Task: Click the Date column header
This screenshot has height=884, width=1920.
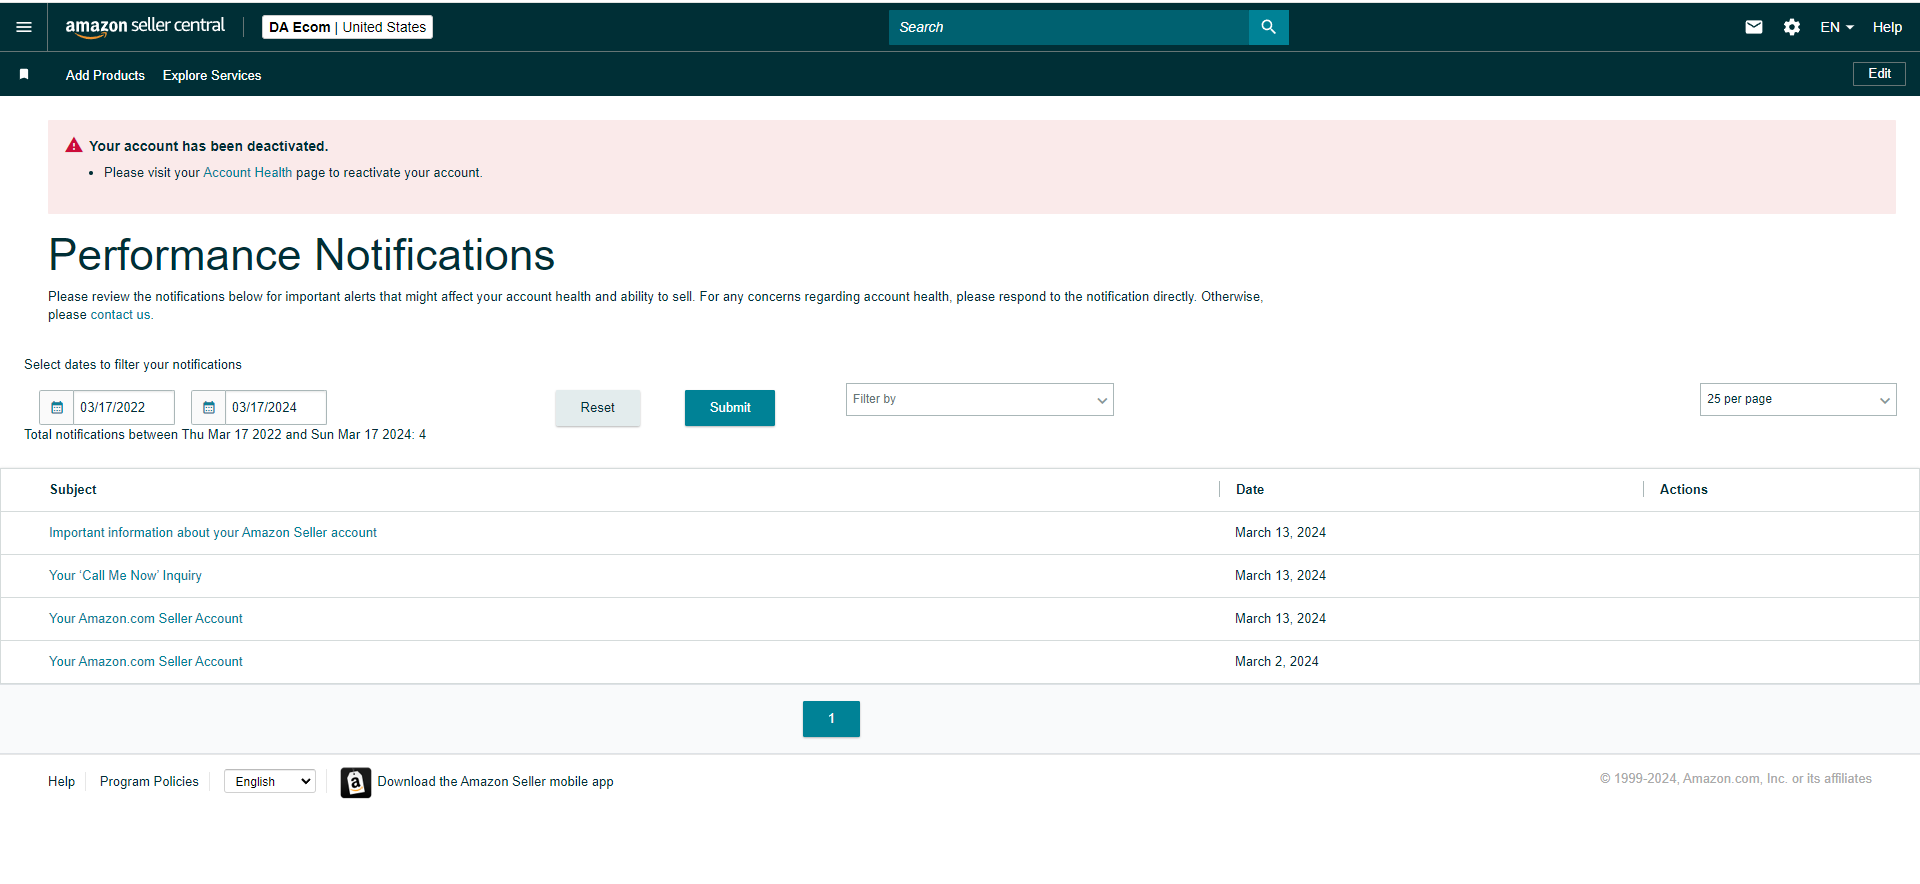Action: (1250, 490)
